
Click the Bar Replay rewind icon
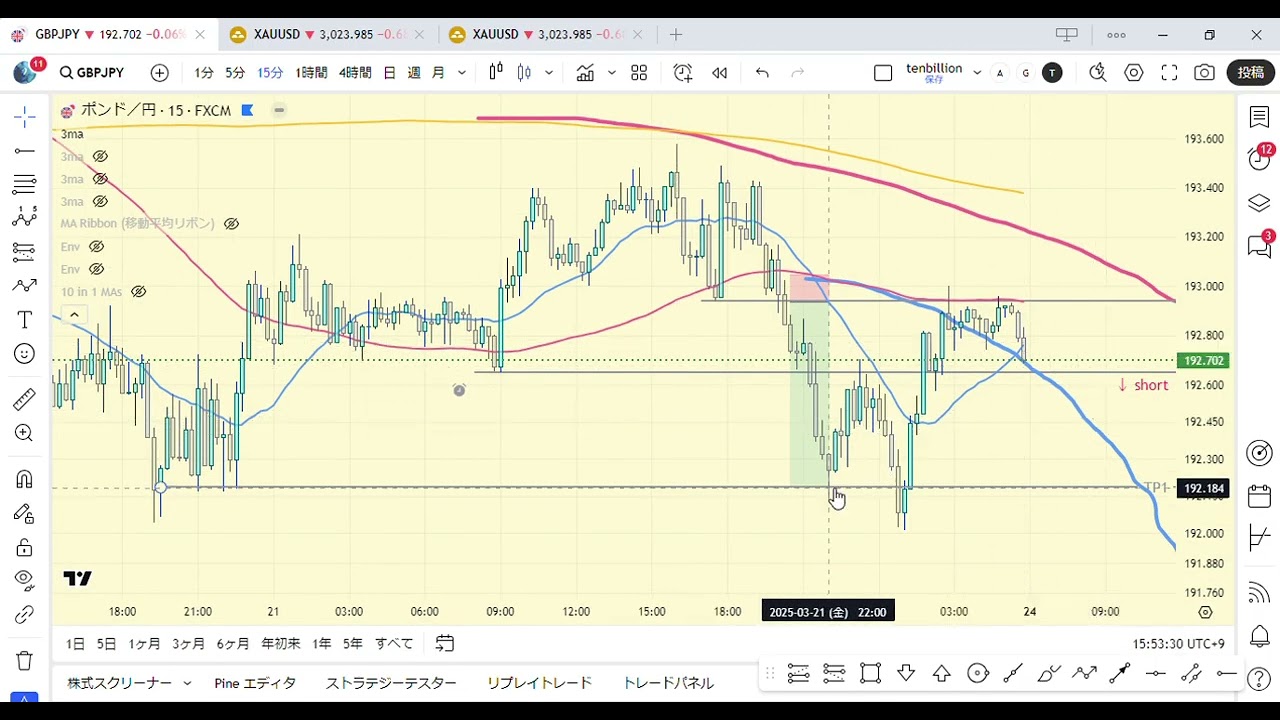click(719, 73)
